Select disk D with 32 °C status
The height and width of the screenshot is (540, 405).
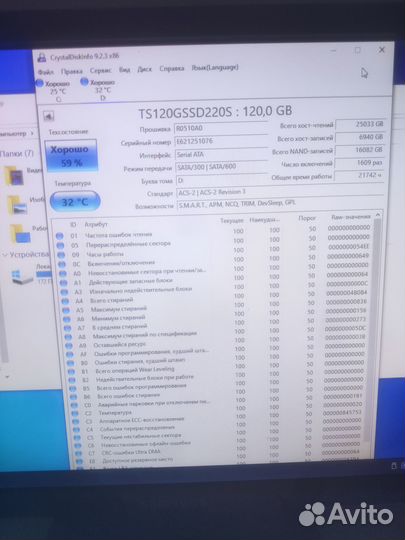click(98, 90)
